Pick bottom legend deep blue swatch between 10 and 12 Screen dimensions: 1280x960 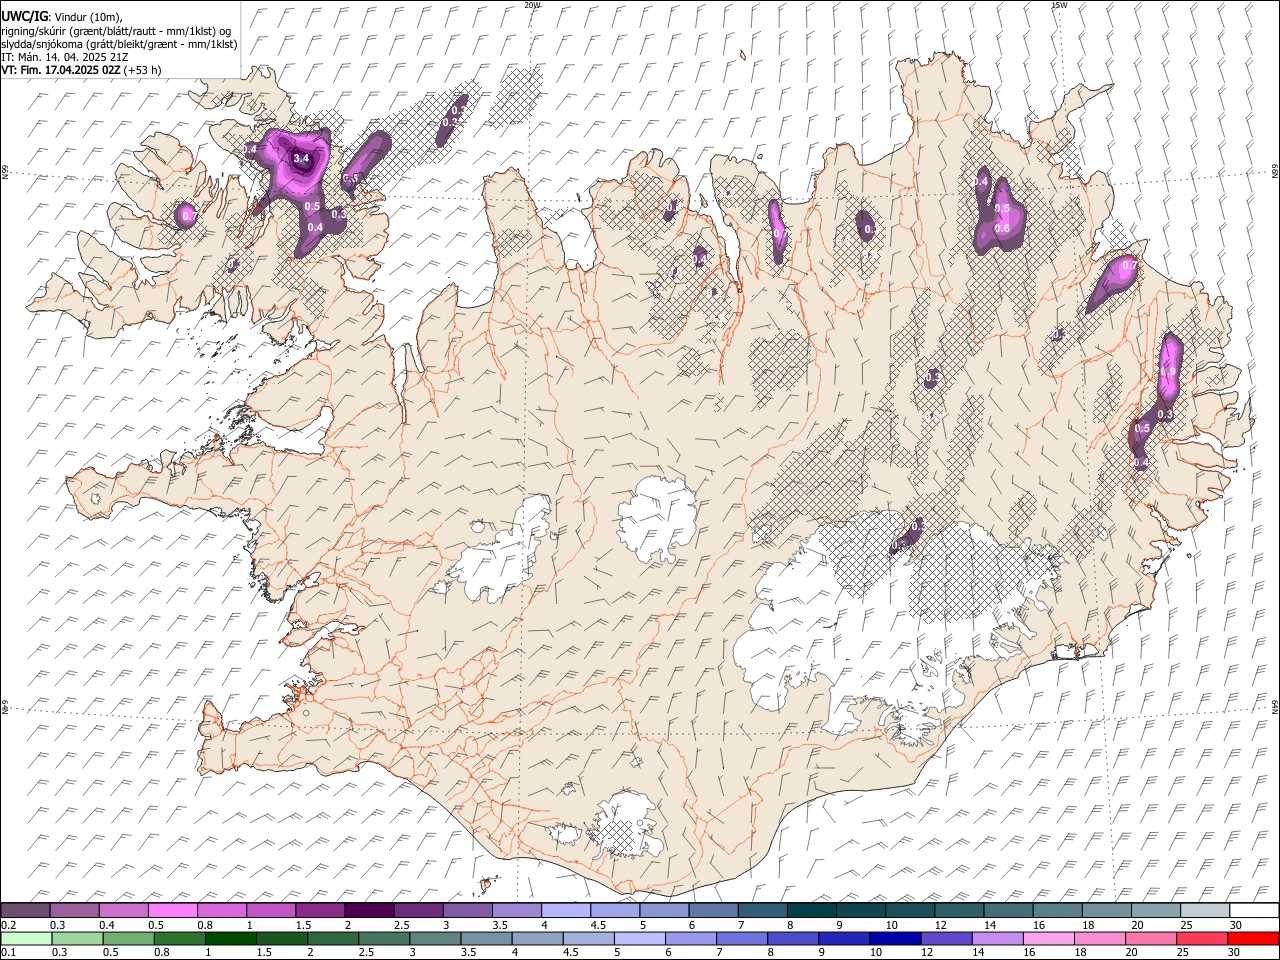[894, 938]
